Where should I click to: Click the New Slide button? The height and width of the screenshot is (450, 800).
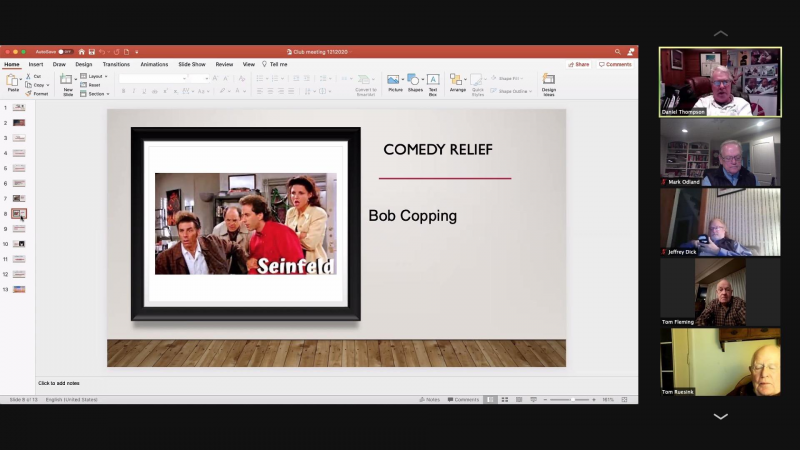(x=67, y=85)
